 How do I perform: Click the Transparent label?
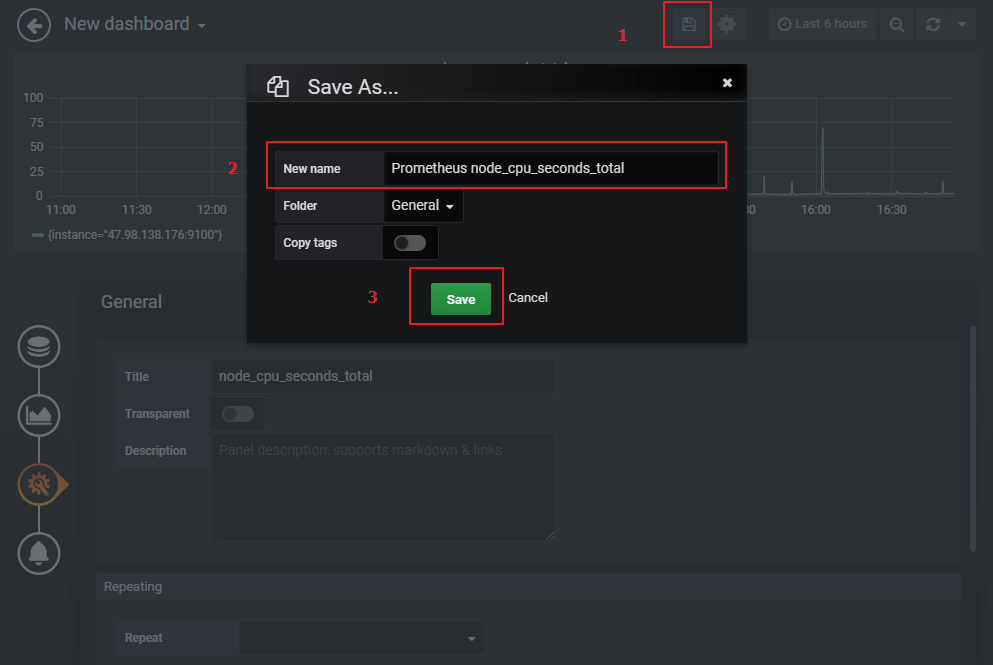[157, 414]
